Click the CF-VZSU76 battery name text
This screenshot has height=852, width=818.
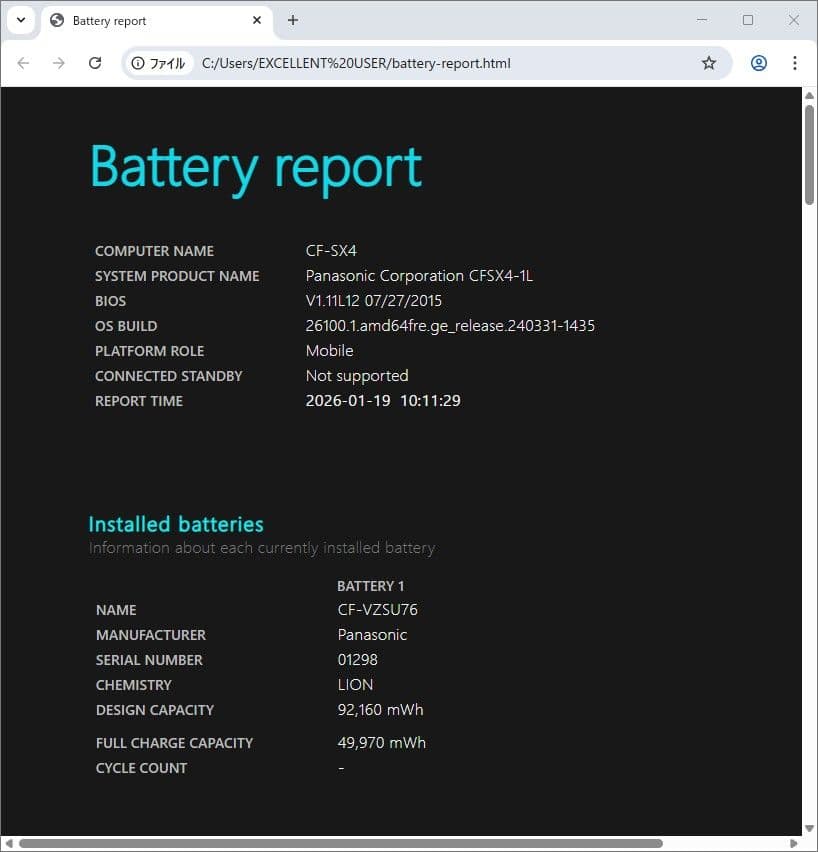pos(377,609)
